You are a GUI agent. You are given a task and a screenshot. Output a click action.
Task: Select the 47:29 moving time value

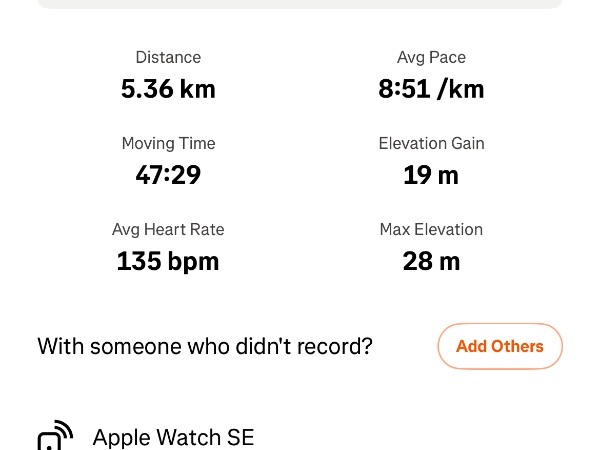coord(168,175)
